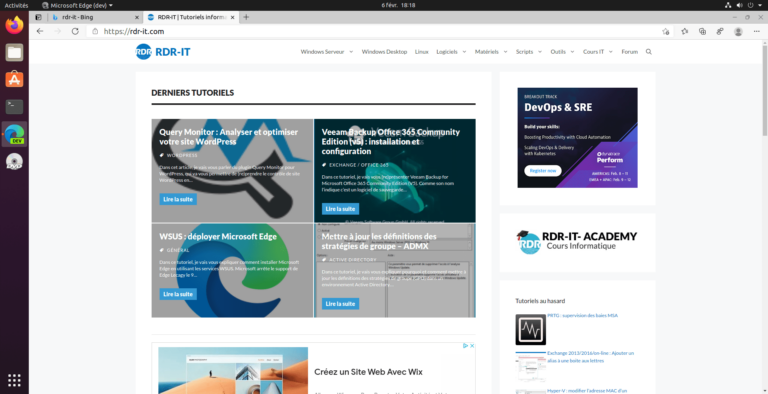This screenshot has height=394, width=768.
Task: Open PRTG supervision des baies MSA link
Action: point(582,316)
